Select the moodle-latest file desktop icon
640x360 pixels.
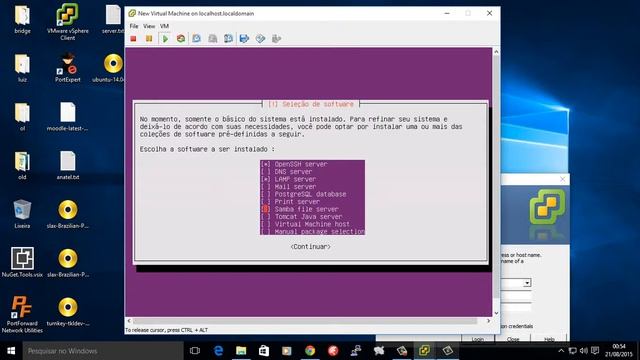[x=67, y=117]
